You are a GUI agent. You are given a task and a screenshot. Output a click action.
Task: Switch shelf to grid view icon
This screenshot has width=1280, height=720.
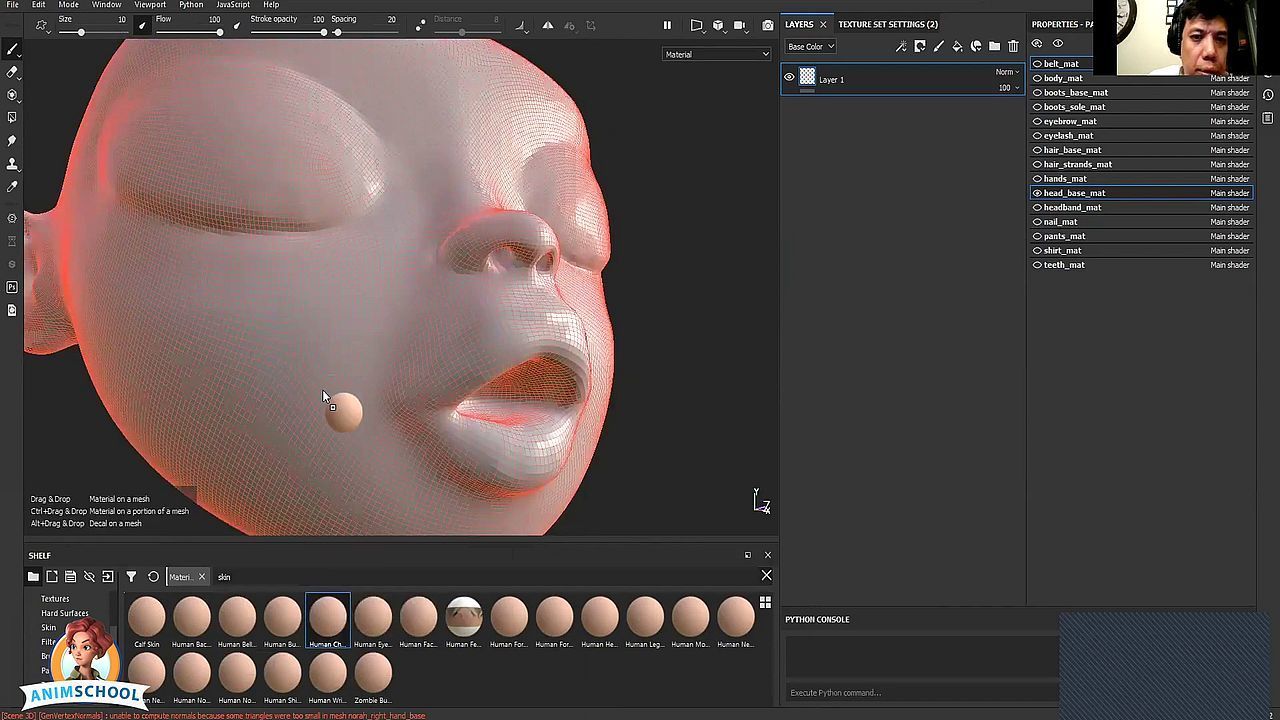point(765,602)
